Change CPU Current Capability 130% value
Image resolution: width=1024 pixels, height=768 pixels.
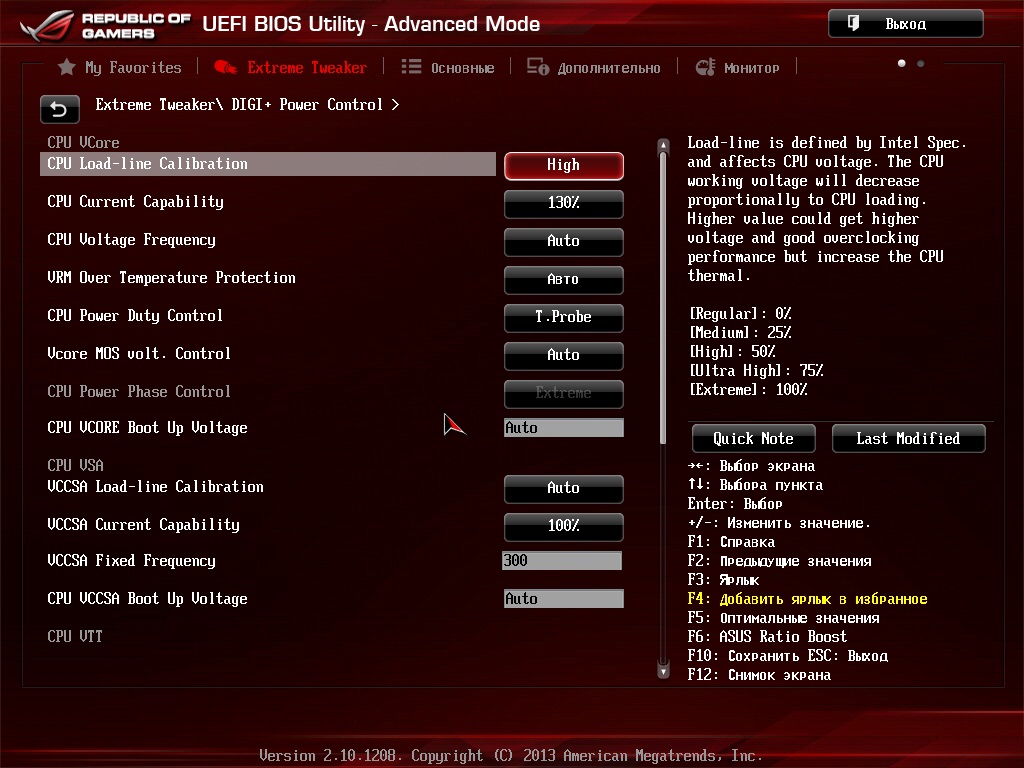[x=564, y=203]
